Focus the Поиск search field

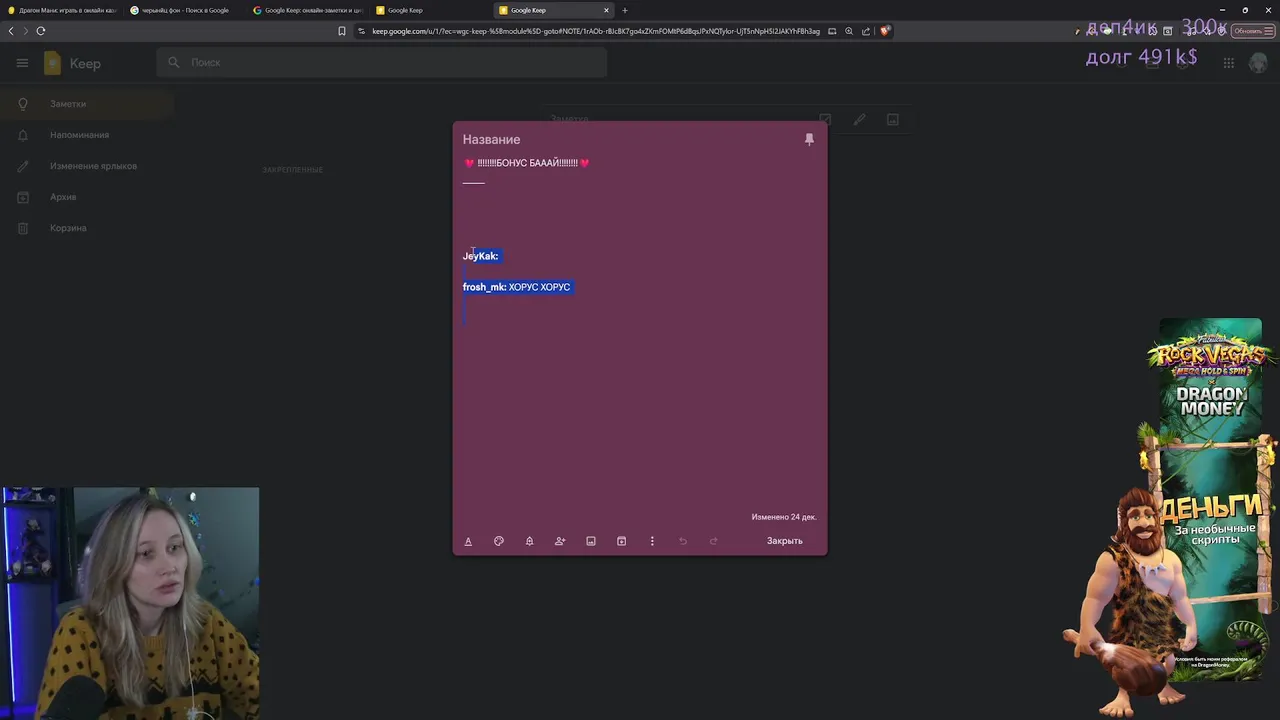point(382,62)
